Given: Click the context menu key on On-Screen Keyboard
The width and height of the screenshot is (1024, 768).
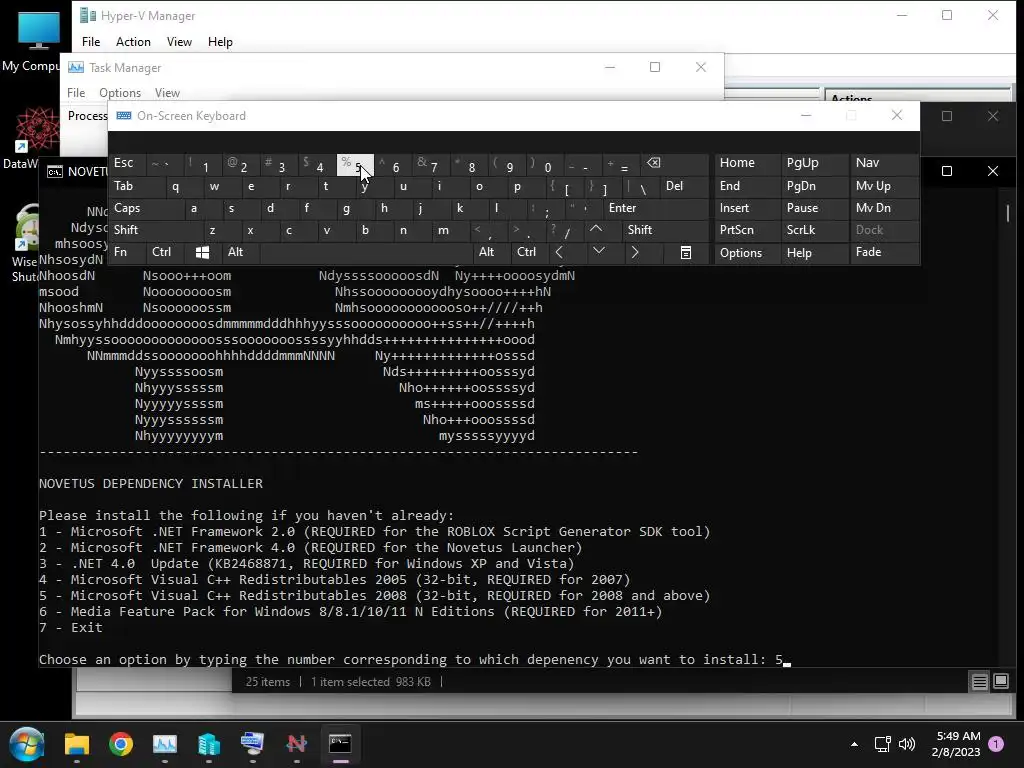Looking at the screenshot, I should 686,253.
